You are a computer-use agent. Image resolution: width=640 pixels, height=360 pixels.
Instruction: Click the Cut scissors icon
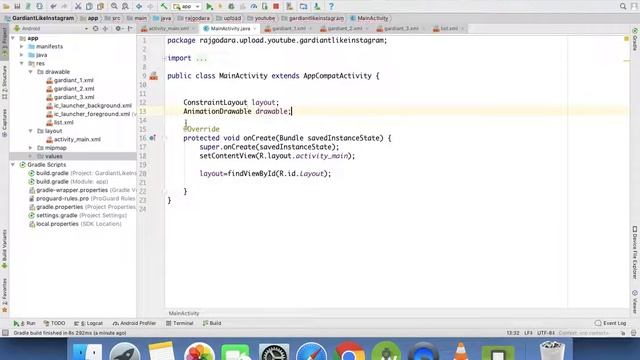(78, 7)
